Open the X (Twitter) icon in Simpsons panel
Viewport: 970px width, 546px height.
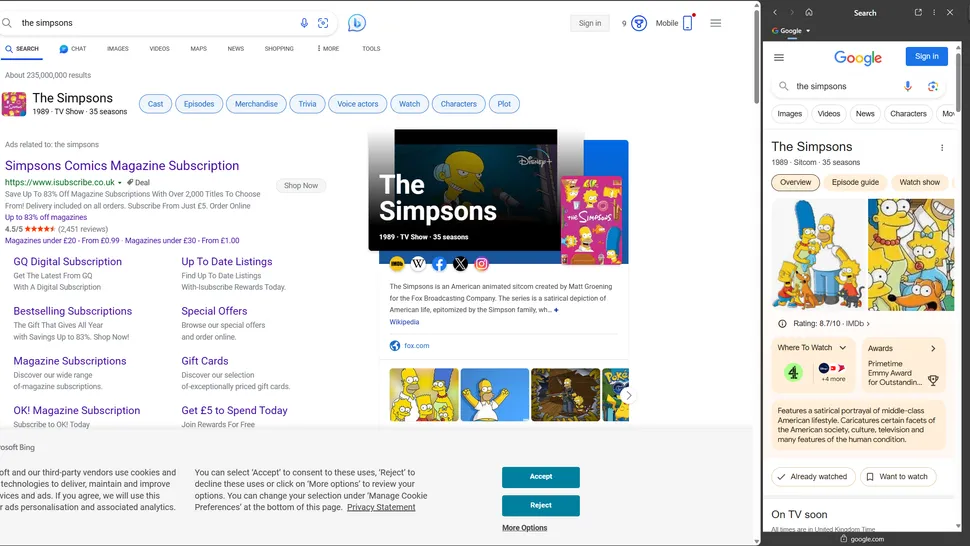click(460, 264)
